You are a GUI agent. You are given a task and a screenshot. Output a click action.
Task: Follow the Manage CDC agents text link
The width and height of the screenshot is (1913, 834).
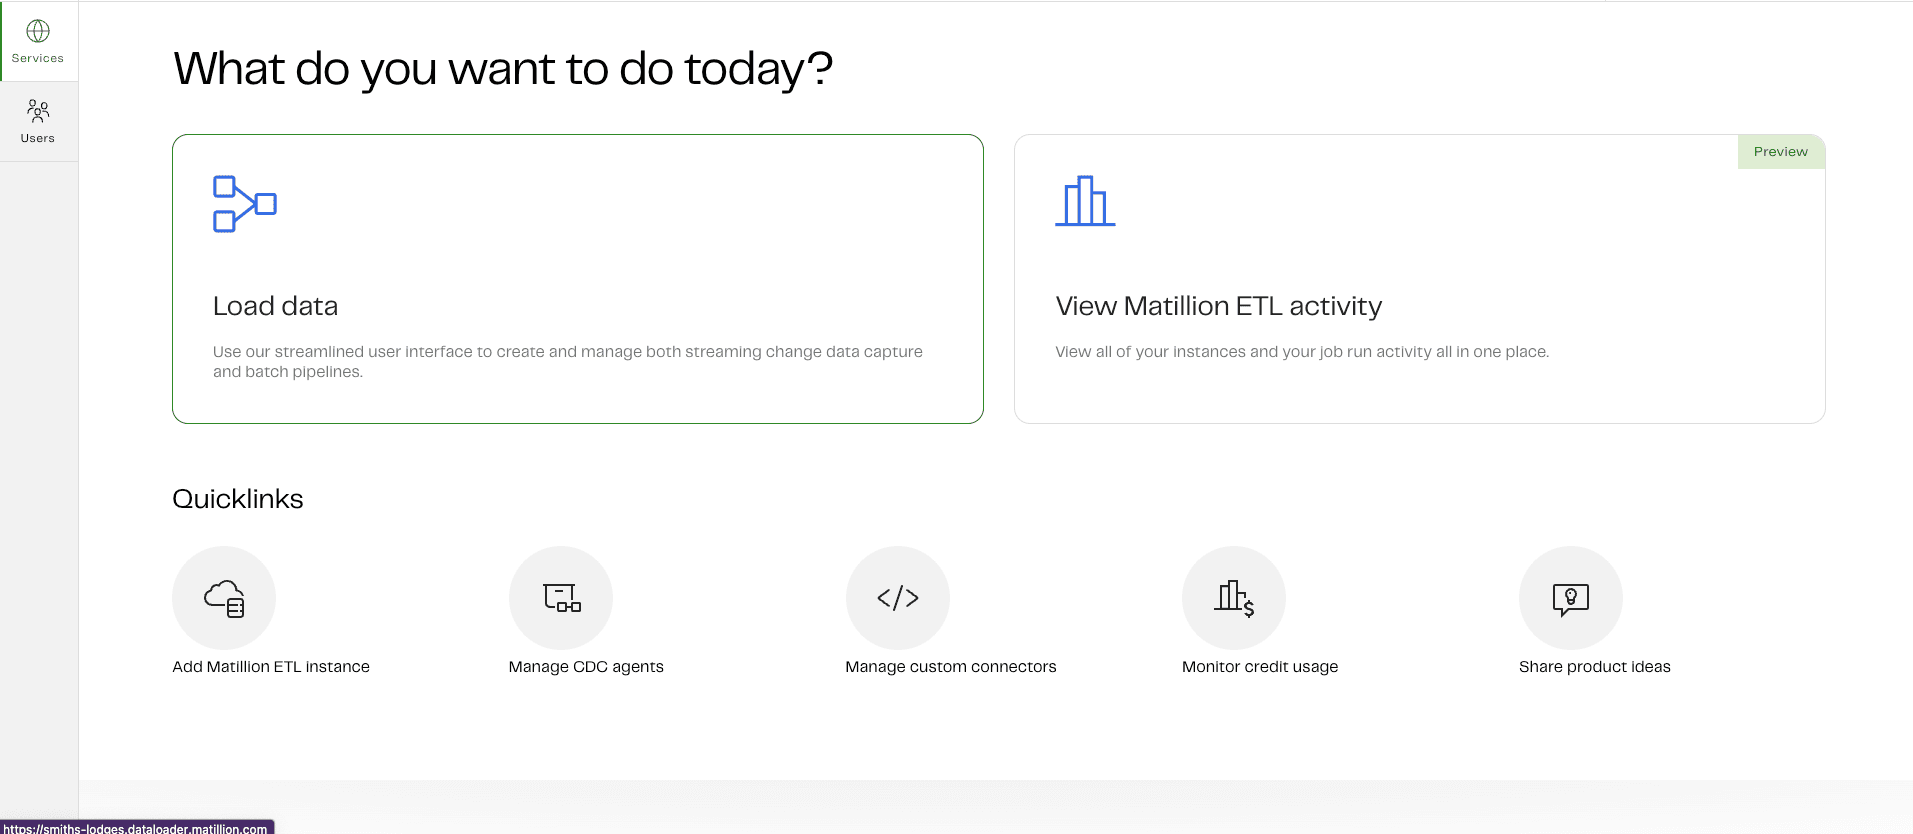(x=586, y=667)
